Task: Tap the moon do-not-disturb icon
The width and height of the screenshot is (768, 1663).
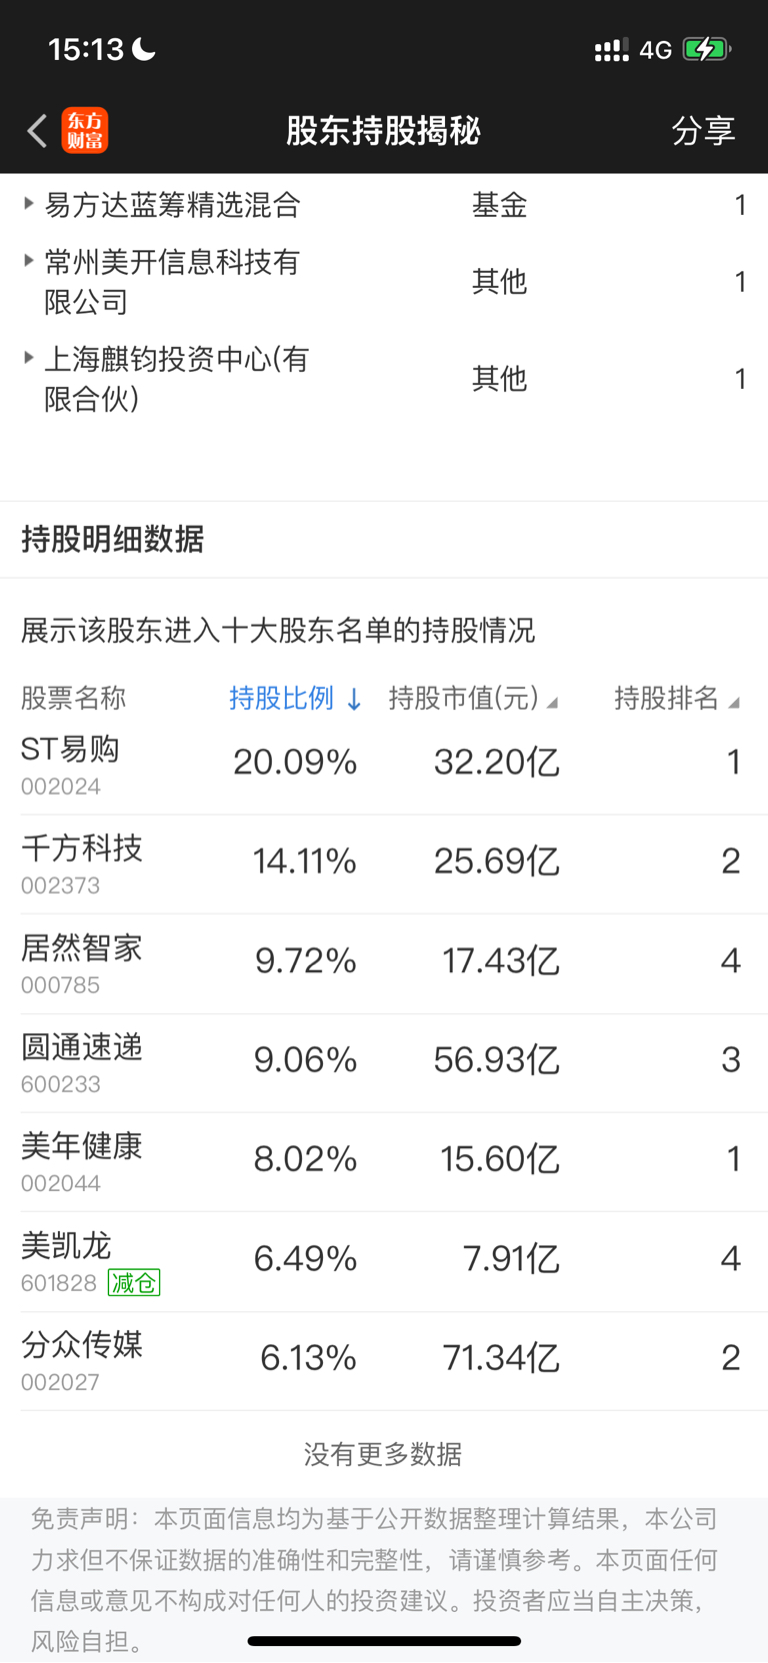Action: point(144,49)
